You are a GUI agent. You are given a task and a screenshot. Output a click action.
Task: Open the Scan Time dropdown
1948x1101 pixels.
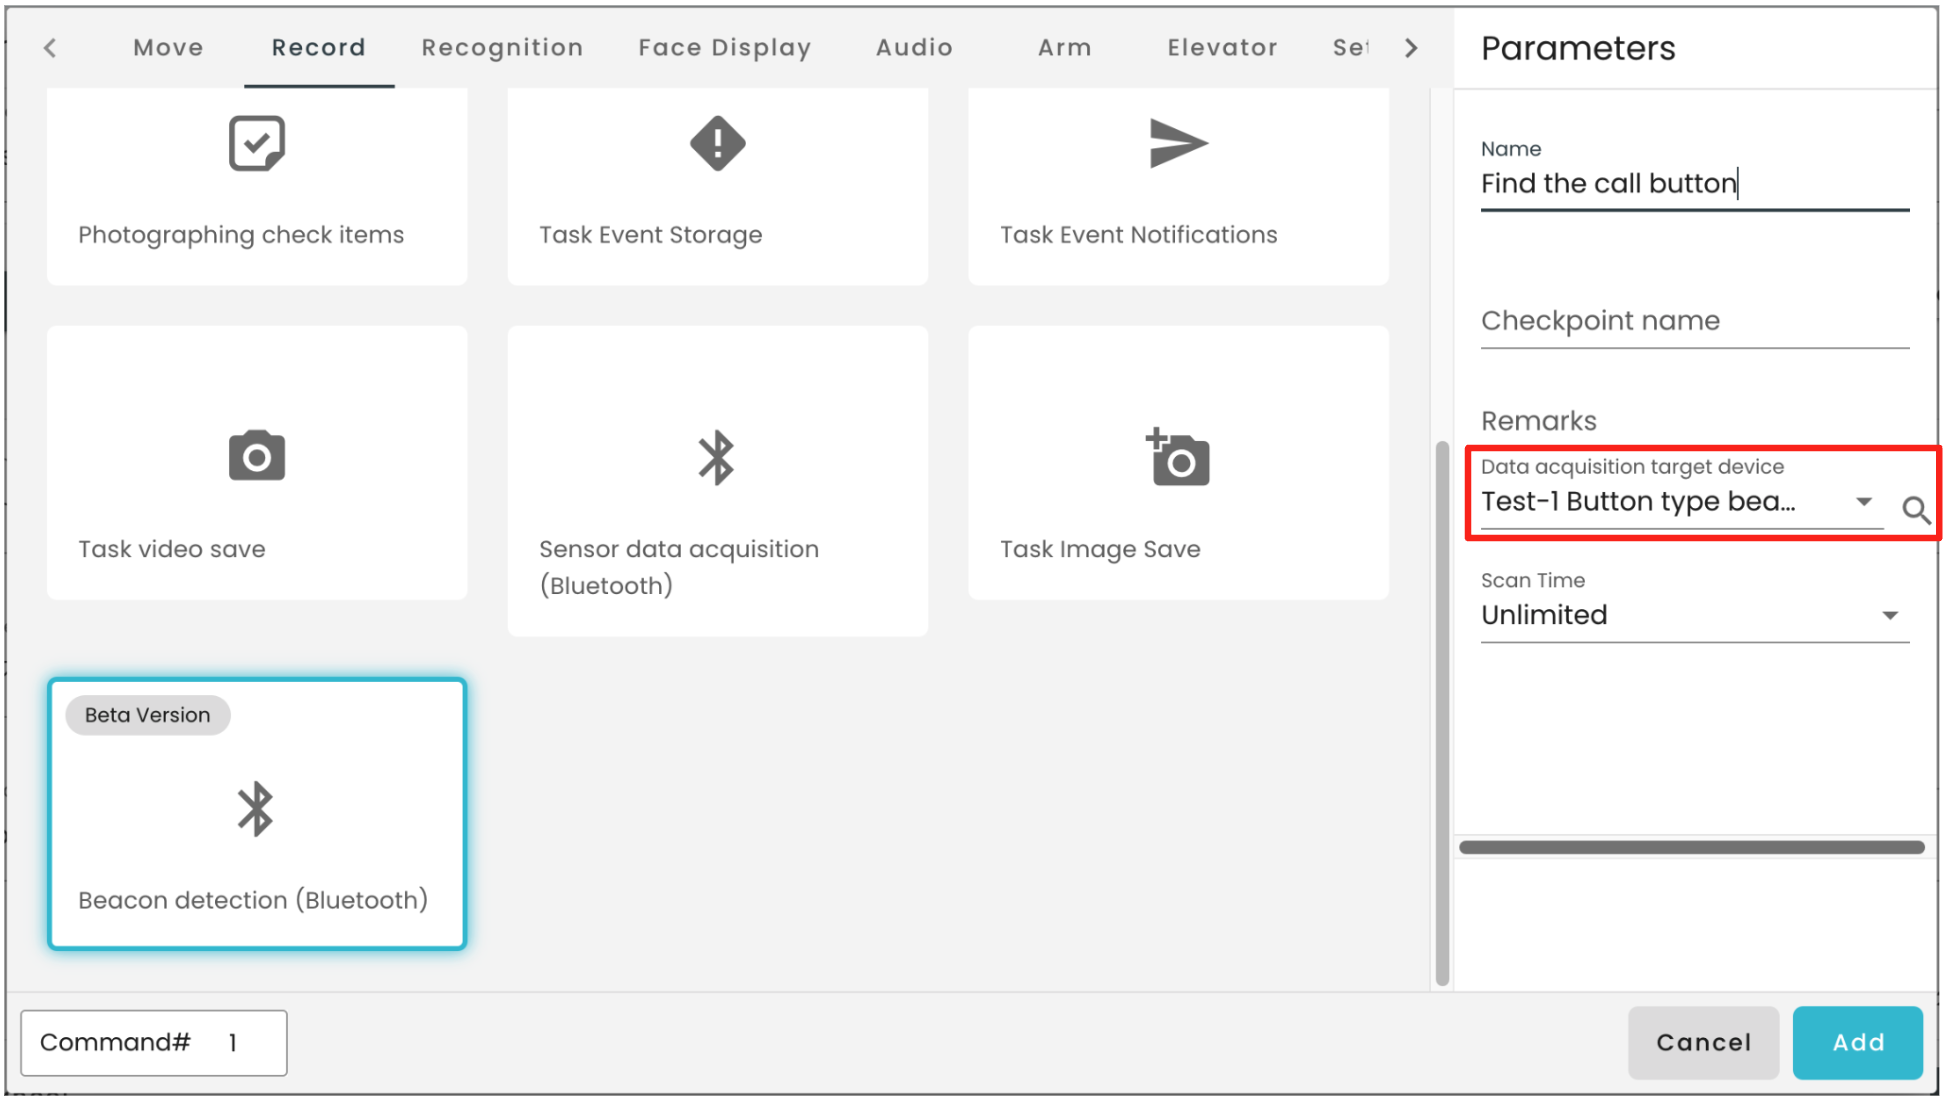point(1695,615)
